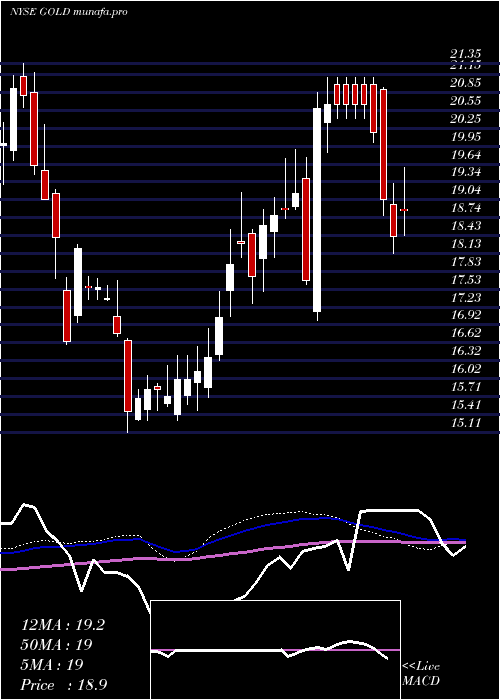Click the 17.23 price axis label
The width and height of the screenshot is (500, 700).
[x=466, y=297]
